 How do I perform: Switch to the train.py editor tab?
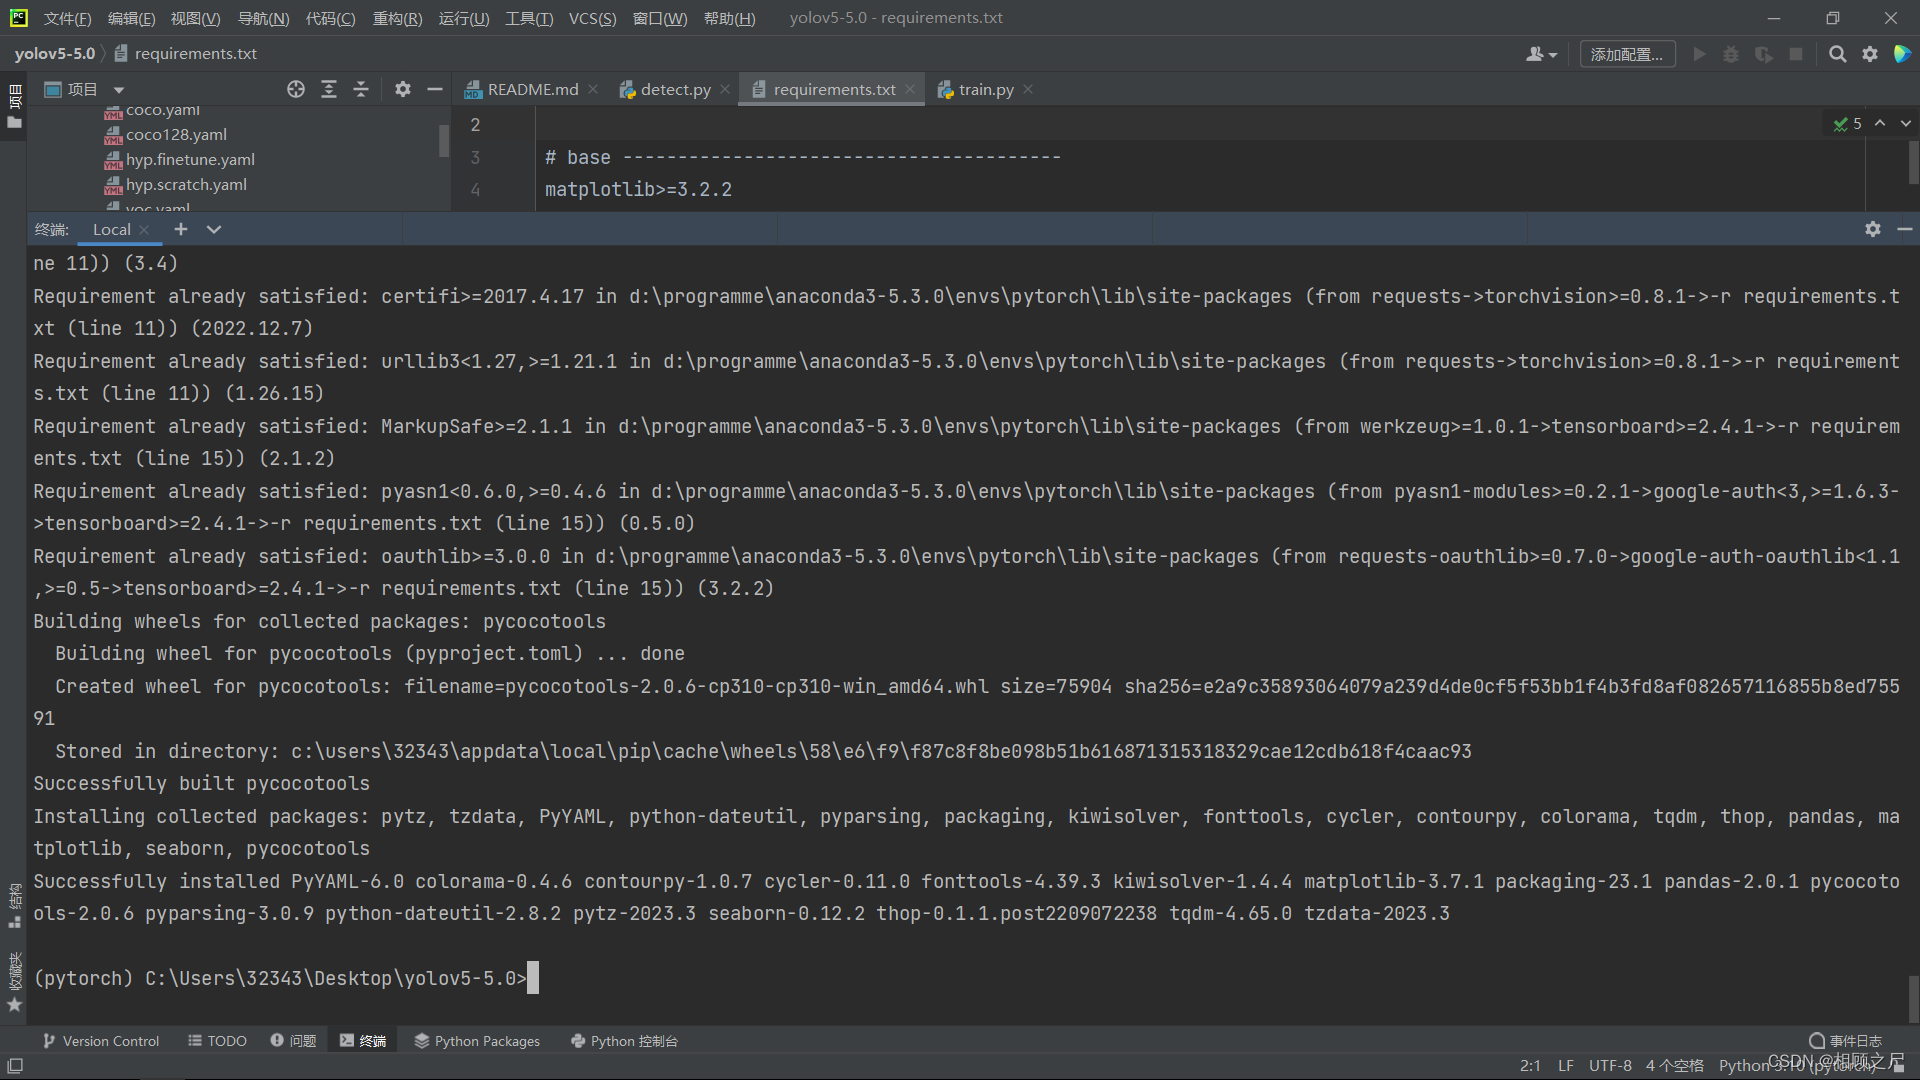(x=985, y=90)
